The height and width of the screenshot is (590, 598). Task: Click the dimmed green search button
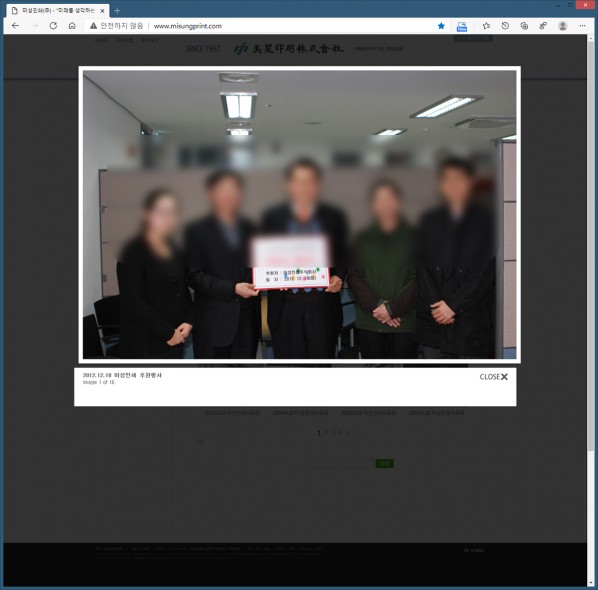tap(384, 463)
